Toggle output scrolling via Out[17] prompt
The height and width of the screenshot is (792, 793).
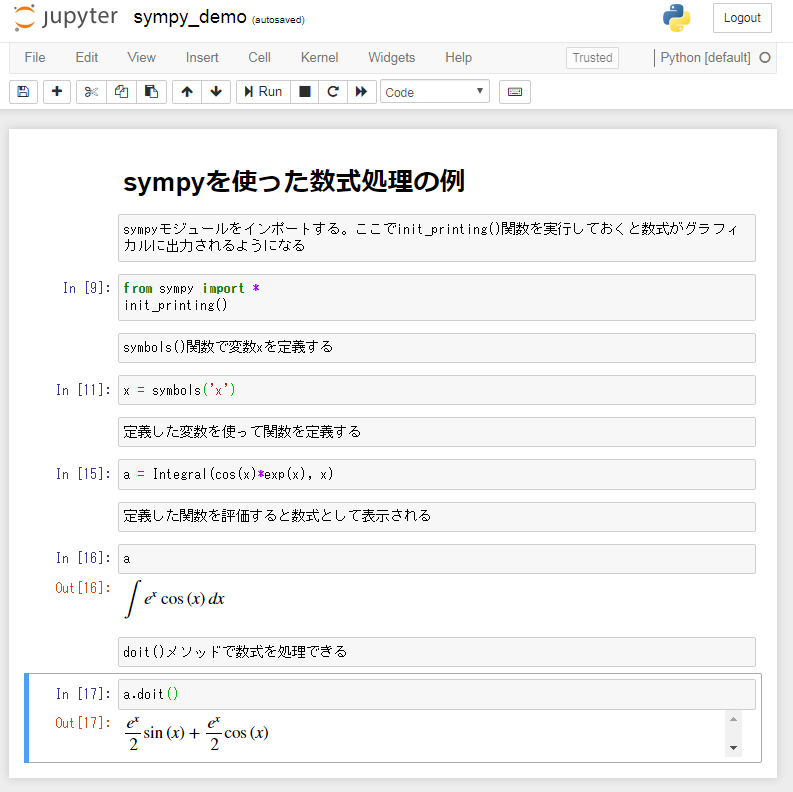click(x=83, y=723)
